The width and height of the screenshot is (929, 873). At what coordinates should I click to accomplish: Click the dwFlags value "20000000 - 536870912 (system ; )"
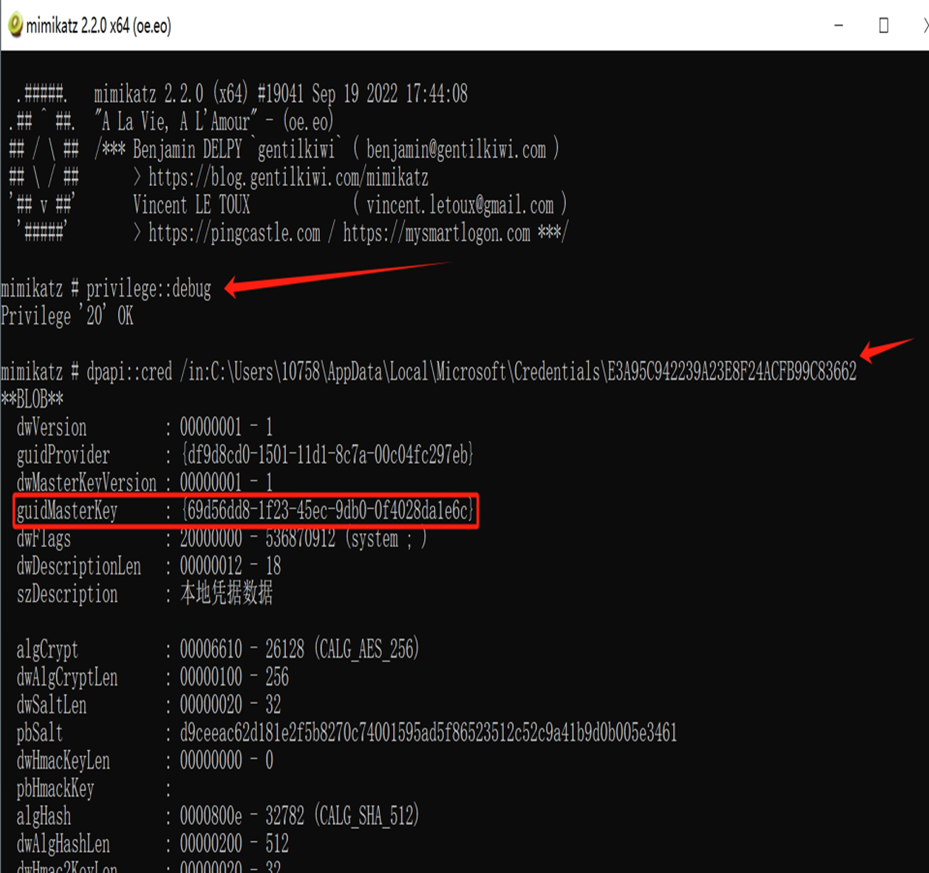point(303,538)
